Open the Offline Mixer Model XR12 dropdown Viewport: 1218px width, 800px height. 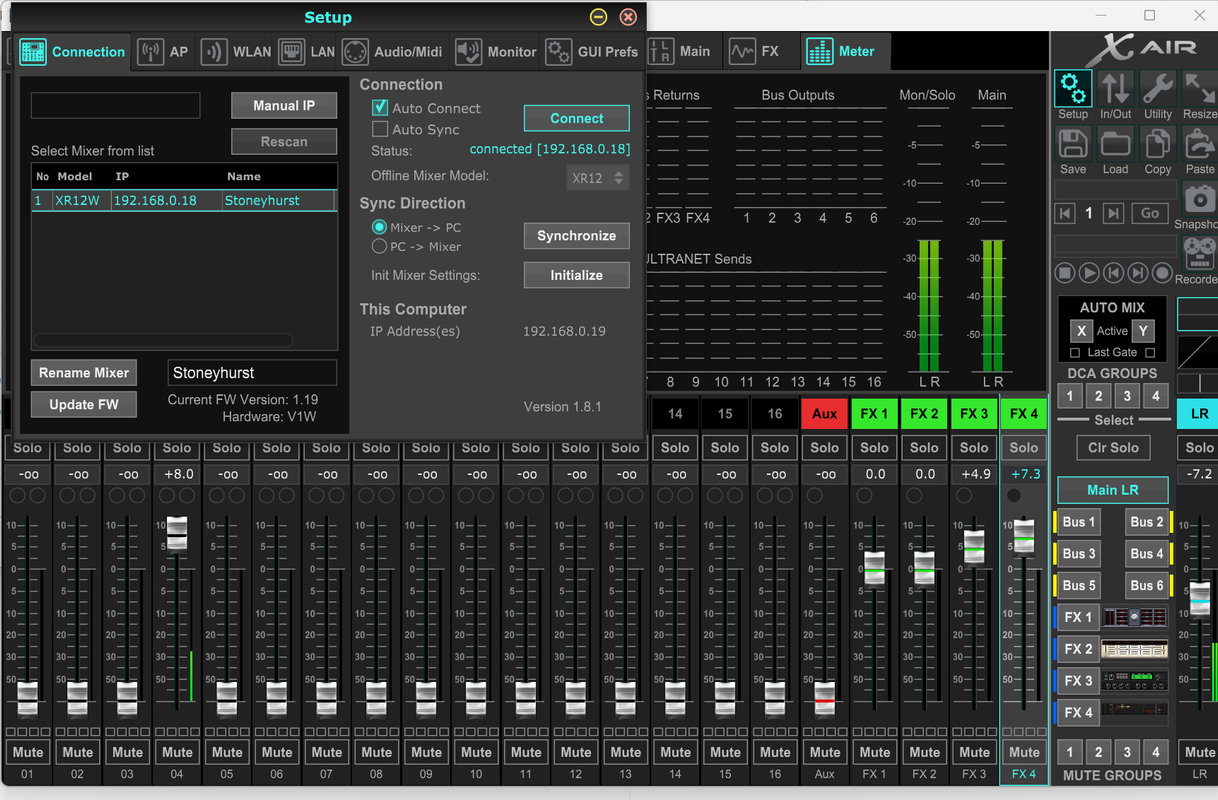[598, 178]
